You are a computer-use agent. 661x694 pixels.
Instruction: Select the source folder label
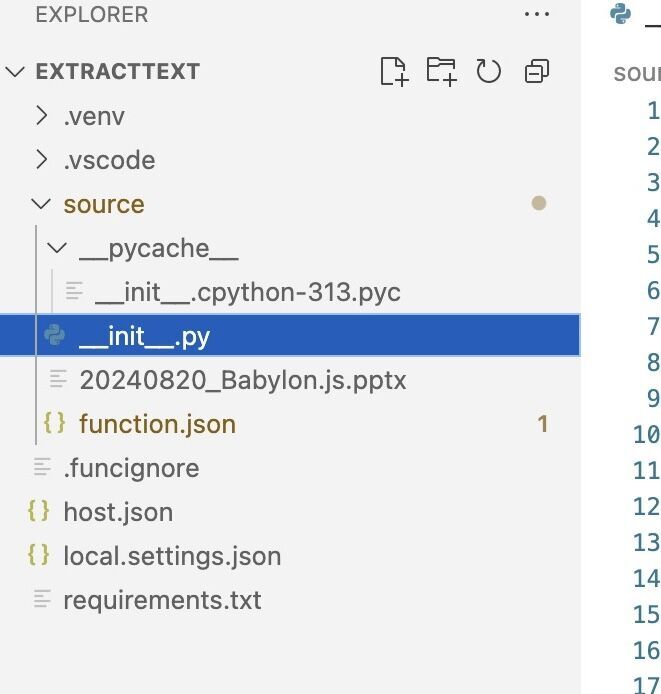[104, 205]
